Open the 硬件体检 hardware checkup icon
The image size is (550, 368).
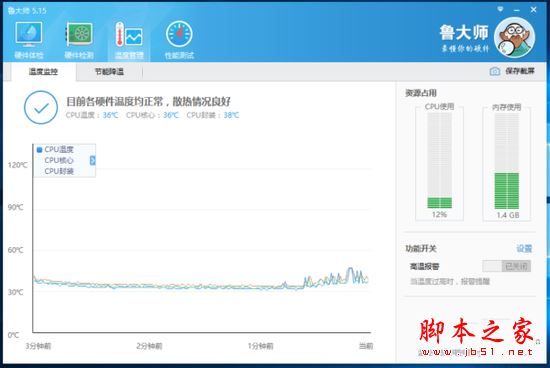tap(29, 40)
